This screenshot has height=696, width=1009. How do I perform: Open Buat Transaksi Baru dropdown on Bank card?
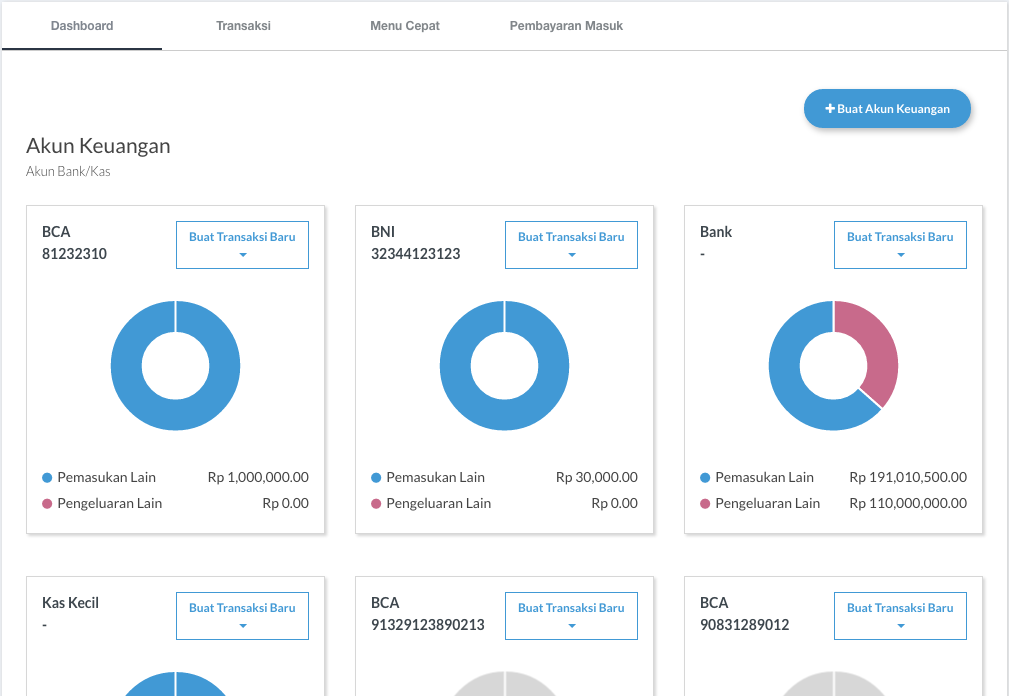click(900, 245)
